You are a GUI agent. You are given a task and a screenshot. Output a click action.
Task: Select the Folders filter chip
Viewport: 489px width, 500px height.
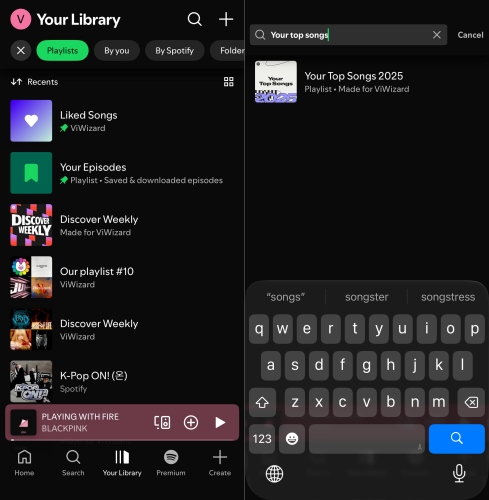227,51
